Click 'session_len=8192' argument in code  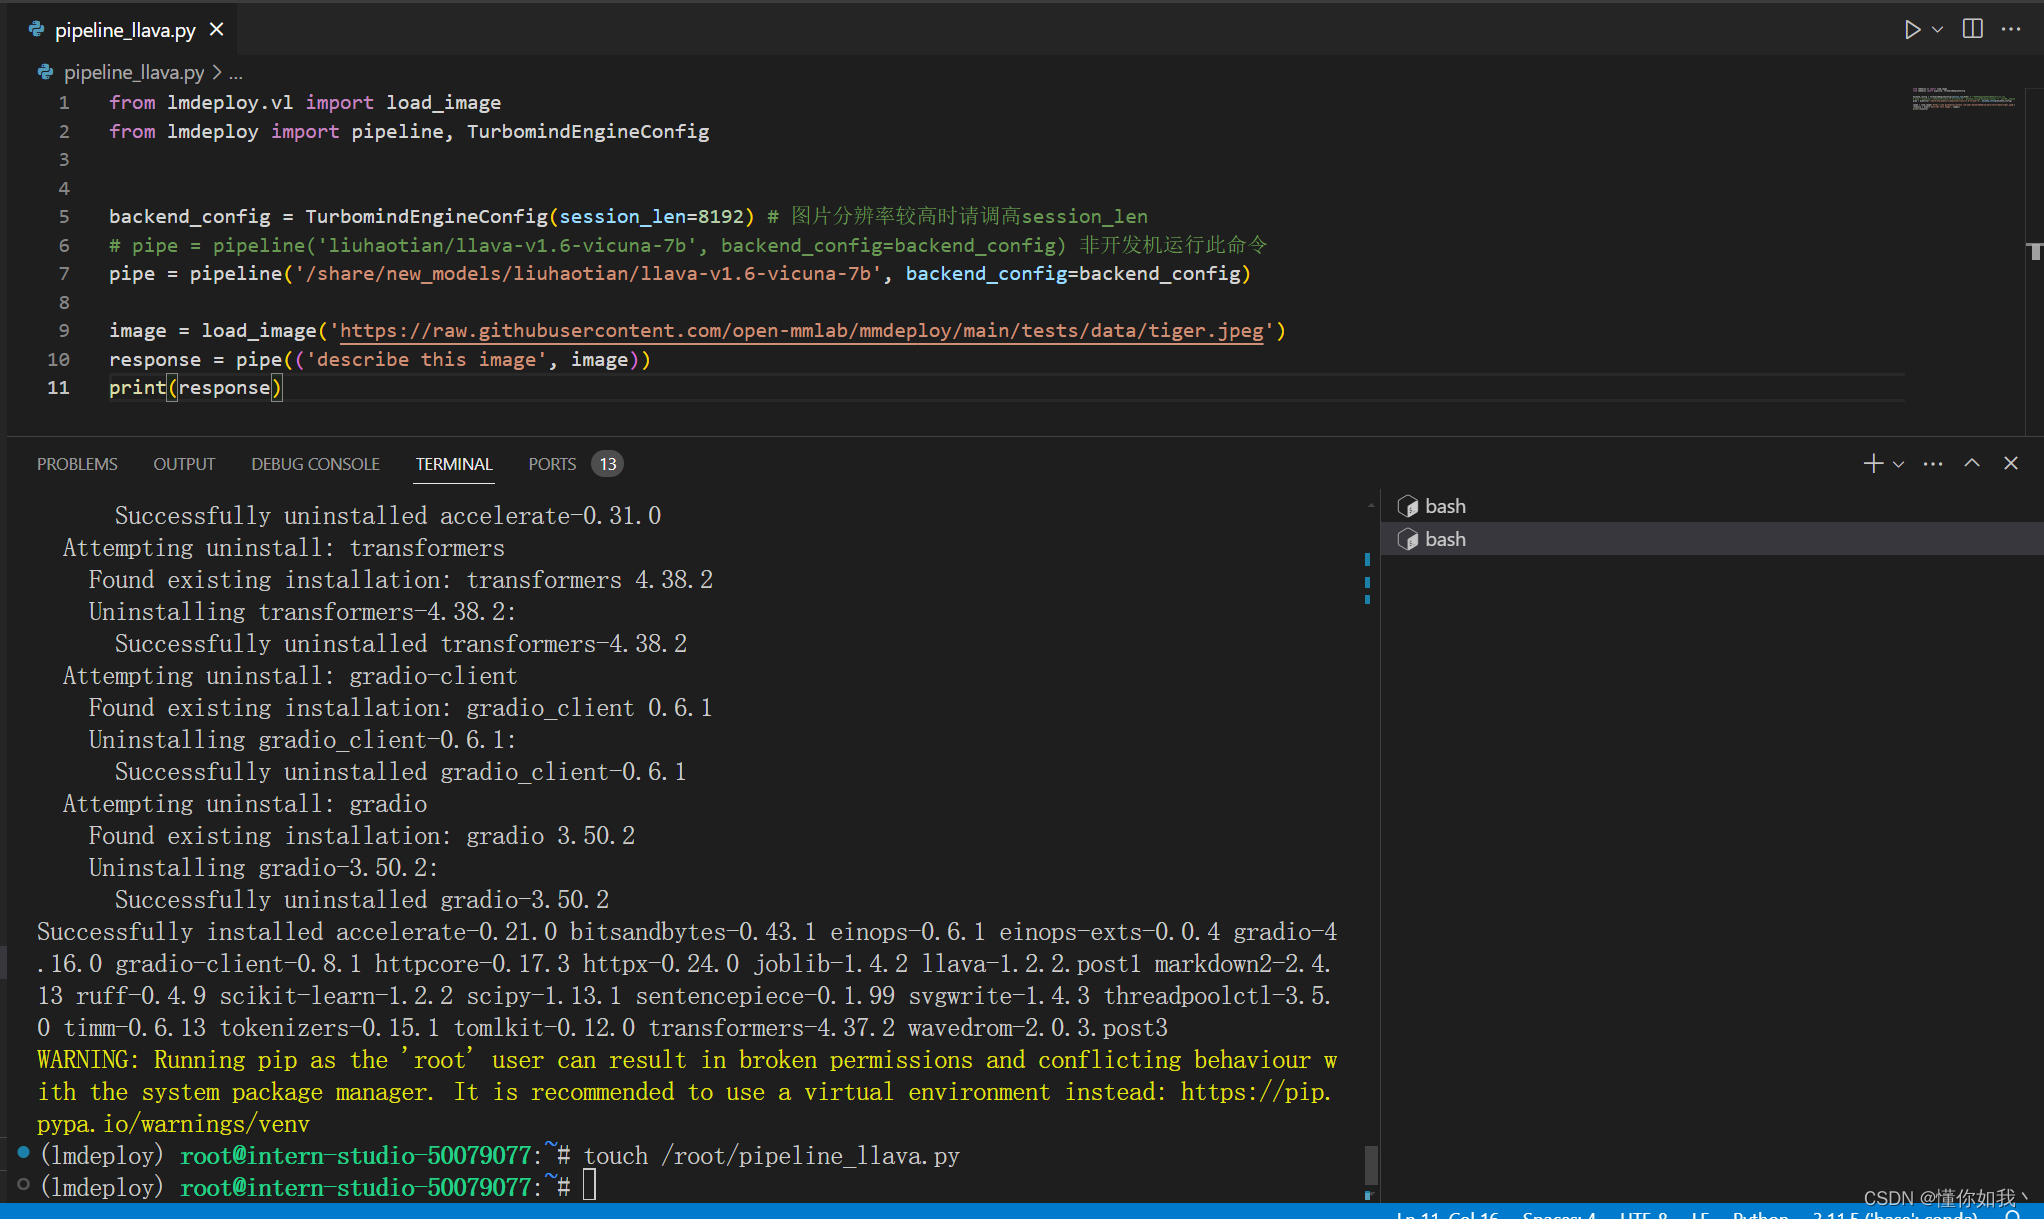pos(651,217)
